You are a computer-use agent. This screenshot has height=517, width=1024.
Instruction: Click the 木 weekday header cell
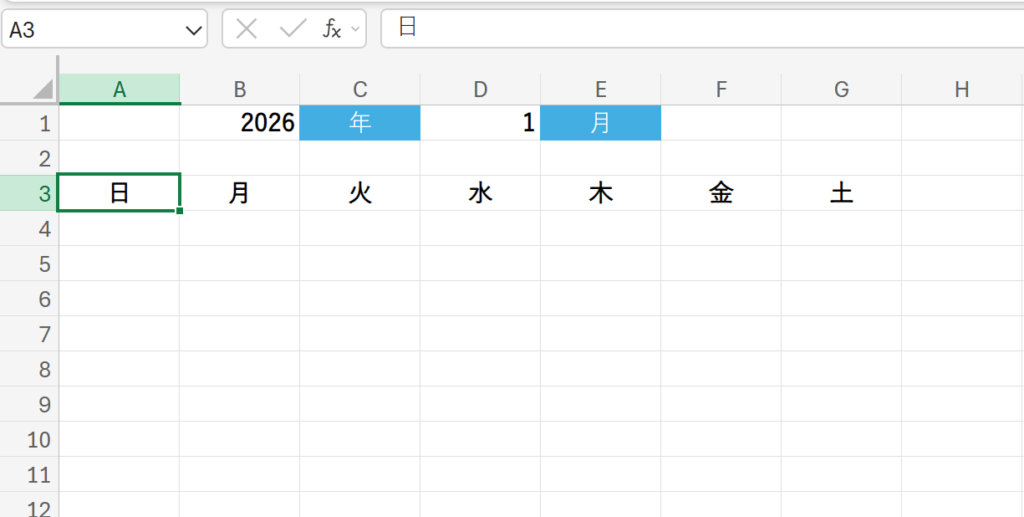[600, 193]
